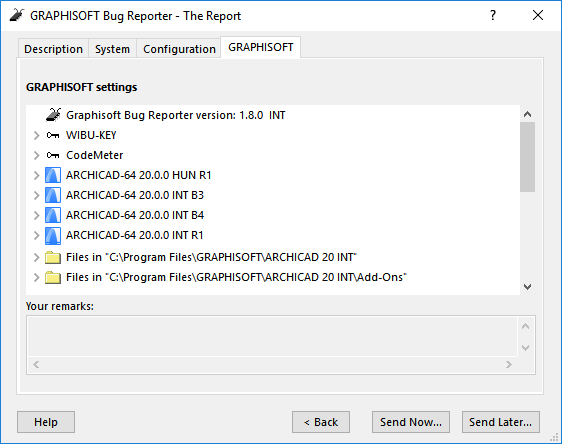
Task: Click inside the Your remarks text field
Action: tap(272, 336)
